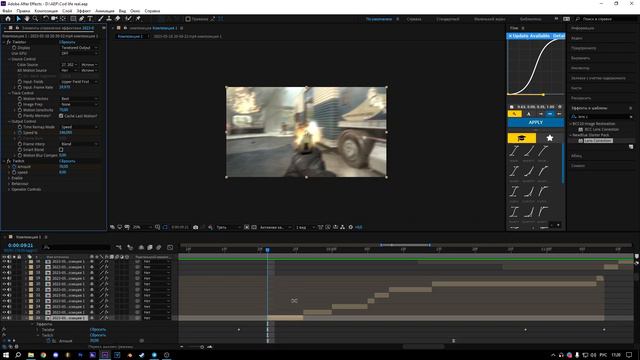
Task: Select the Type tool
Action: click(90, 19)
